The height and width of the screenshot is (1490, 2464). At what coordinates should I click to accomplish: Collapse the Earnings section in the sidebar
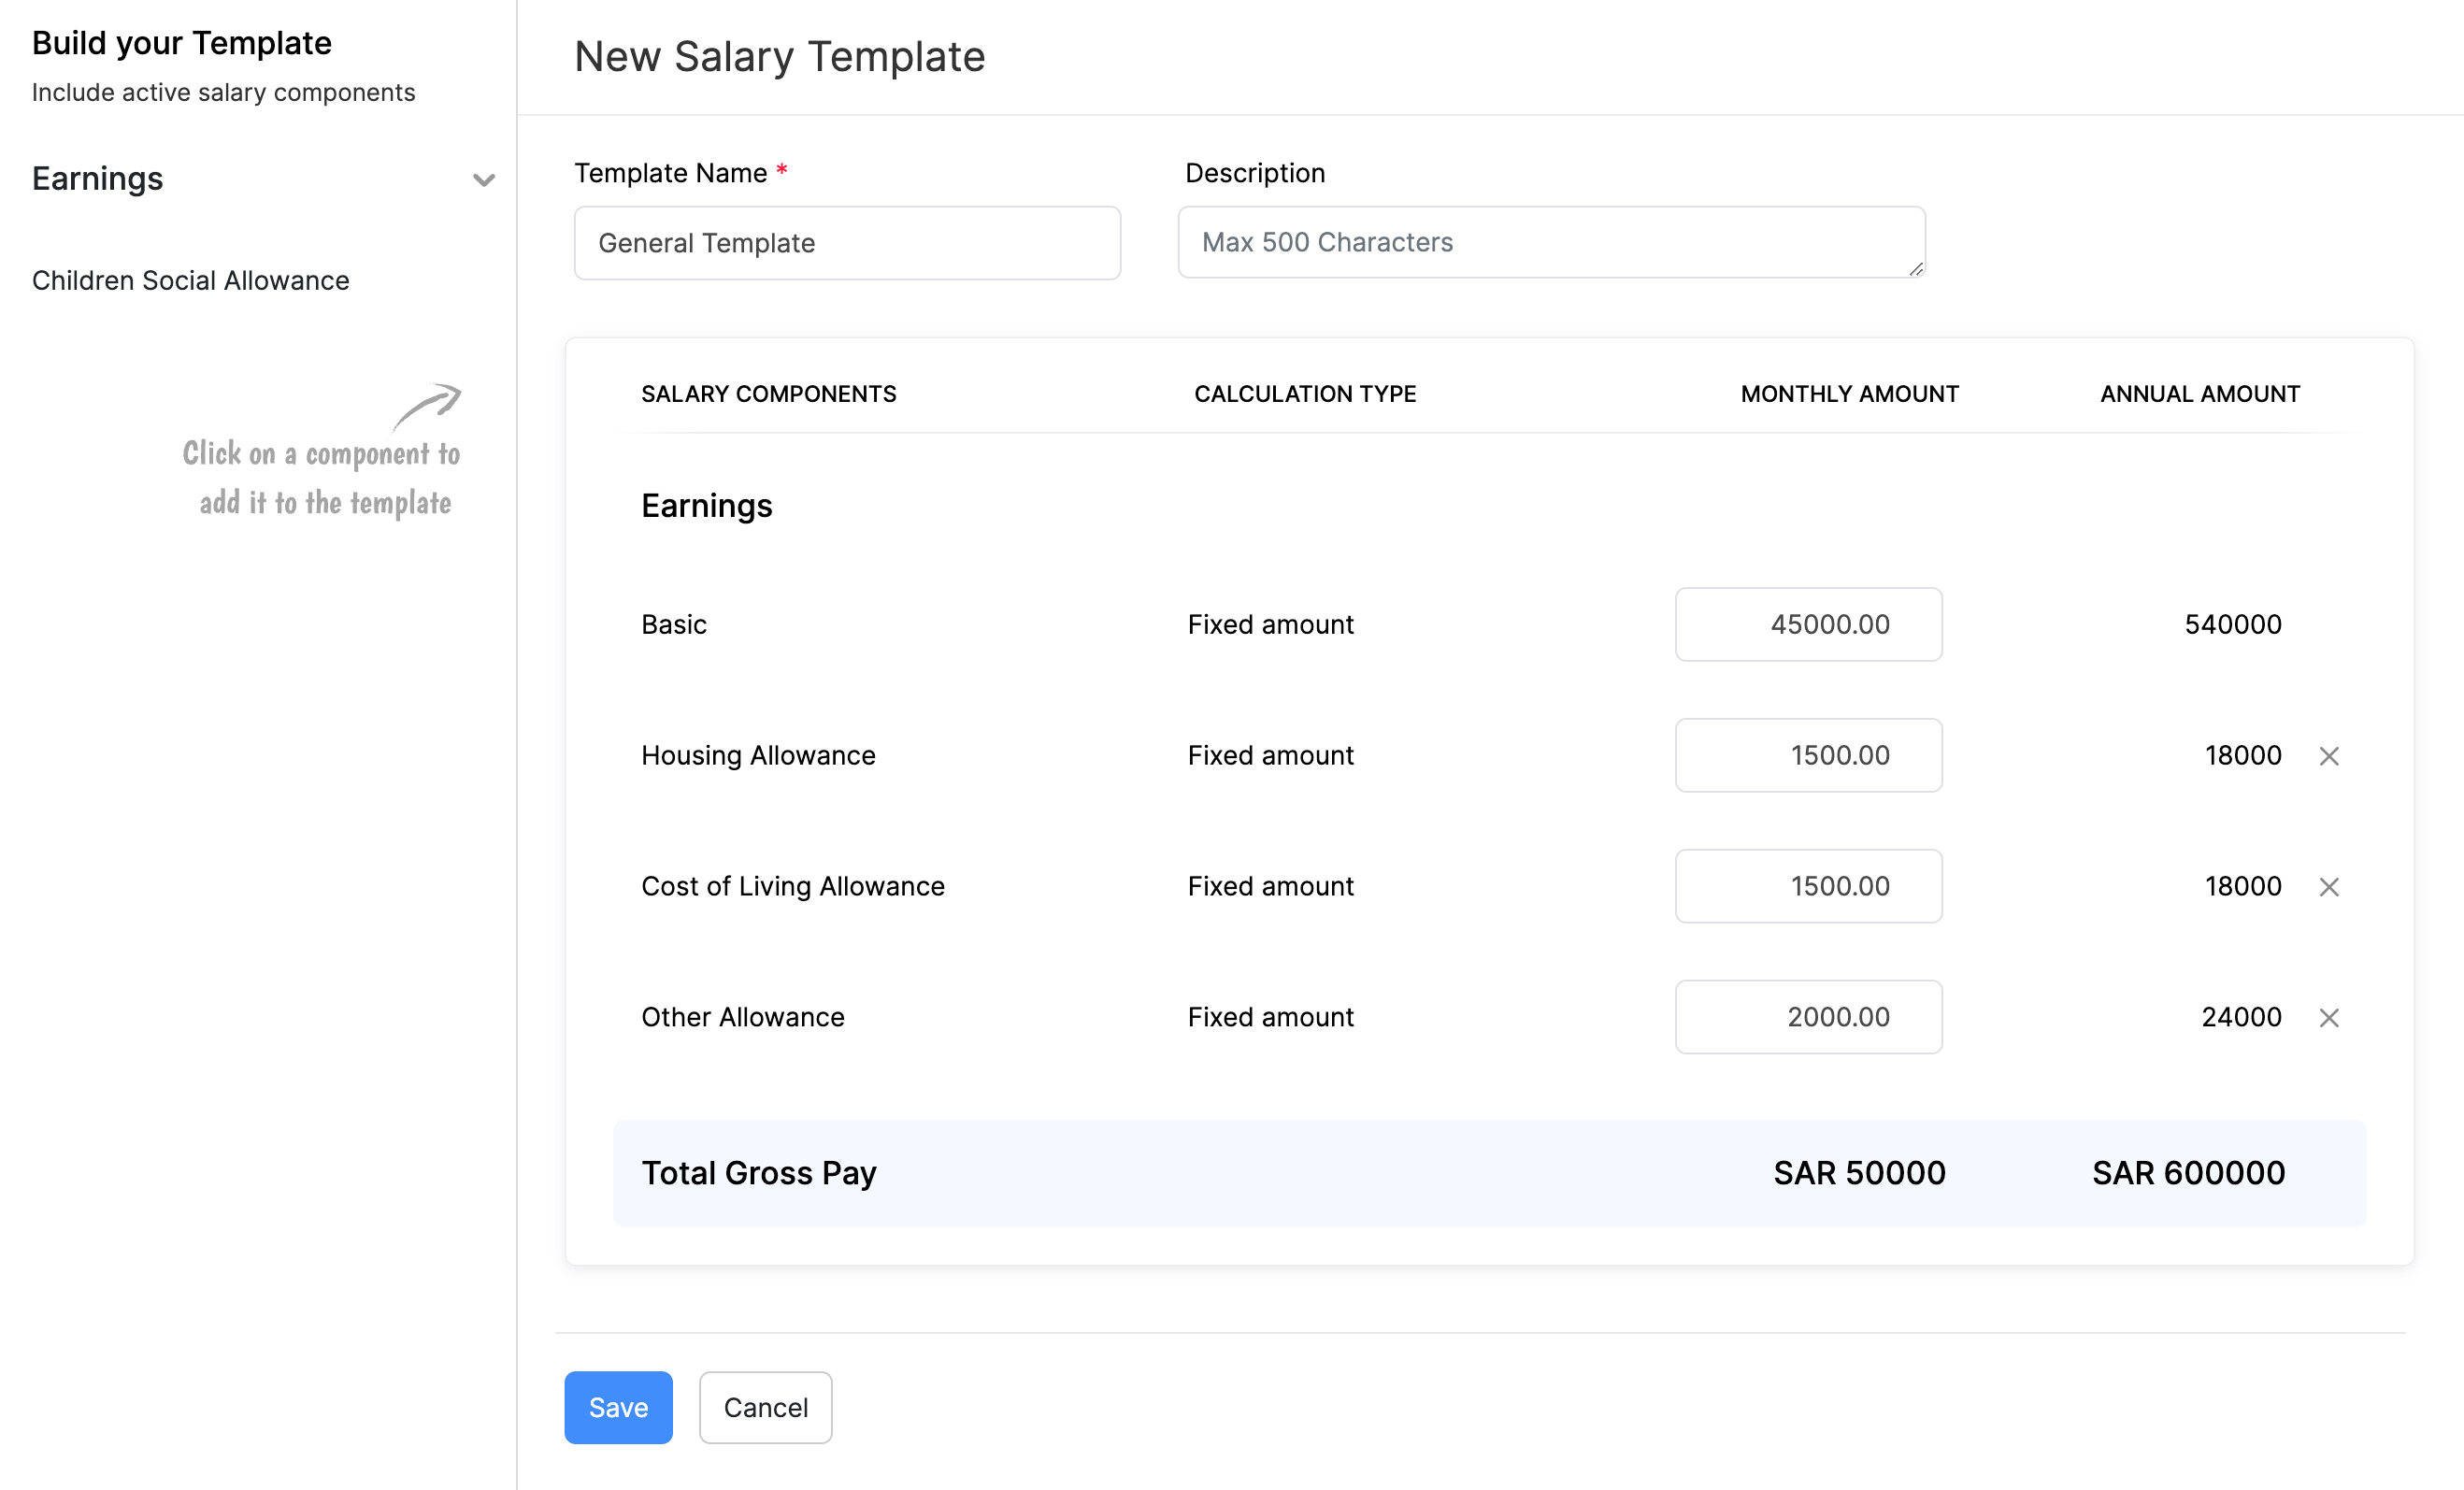[x=483, y=180]
